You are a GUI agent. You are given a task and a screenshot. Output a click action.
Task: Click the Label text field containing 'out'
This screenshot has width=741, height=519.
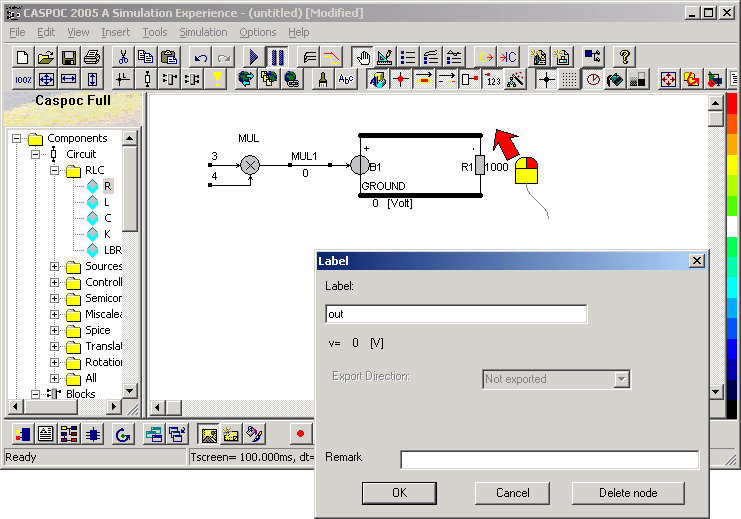coord(456,314)
